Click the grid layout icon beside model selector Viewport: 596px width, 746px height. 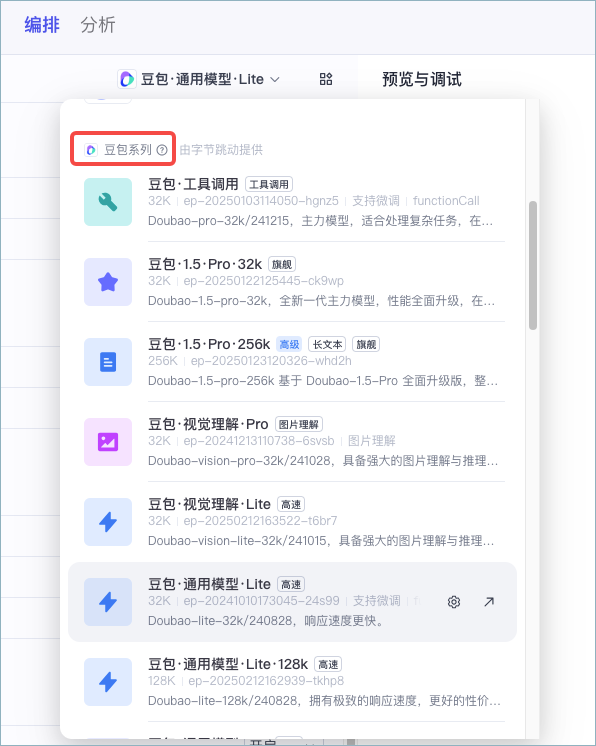[326, 79]
